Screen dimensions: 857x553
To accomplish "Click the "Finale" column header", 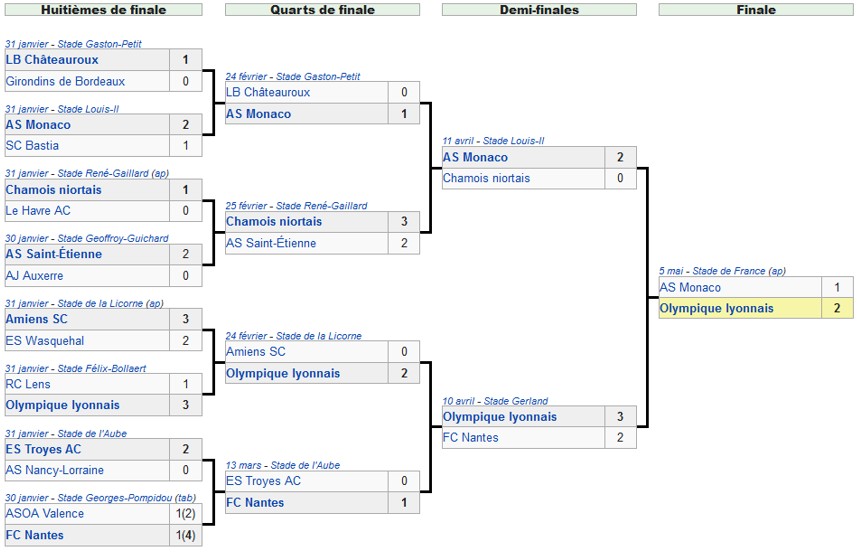I will click(755, 10).
